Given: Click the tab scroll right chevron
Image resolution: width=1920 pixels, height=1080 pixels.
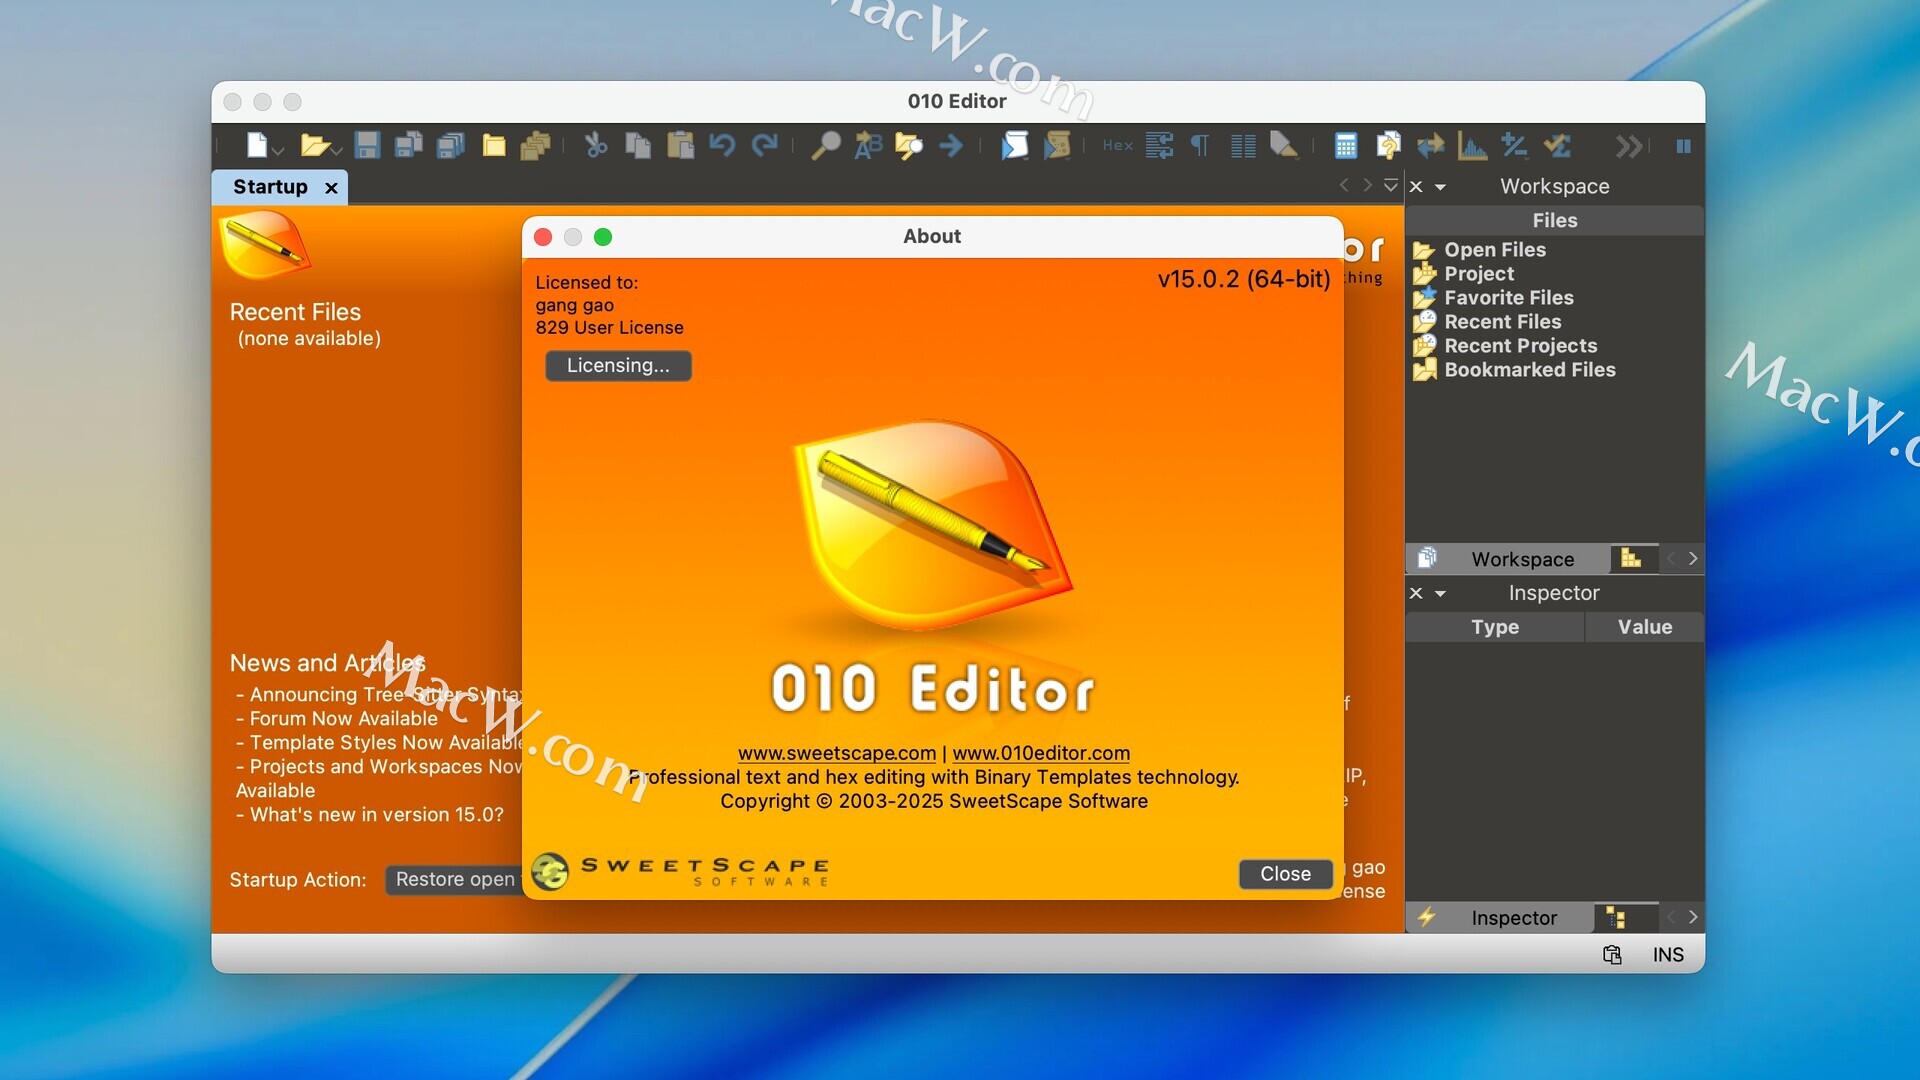Looking at the screenshot, I should click(1367, 185).
